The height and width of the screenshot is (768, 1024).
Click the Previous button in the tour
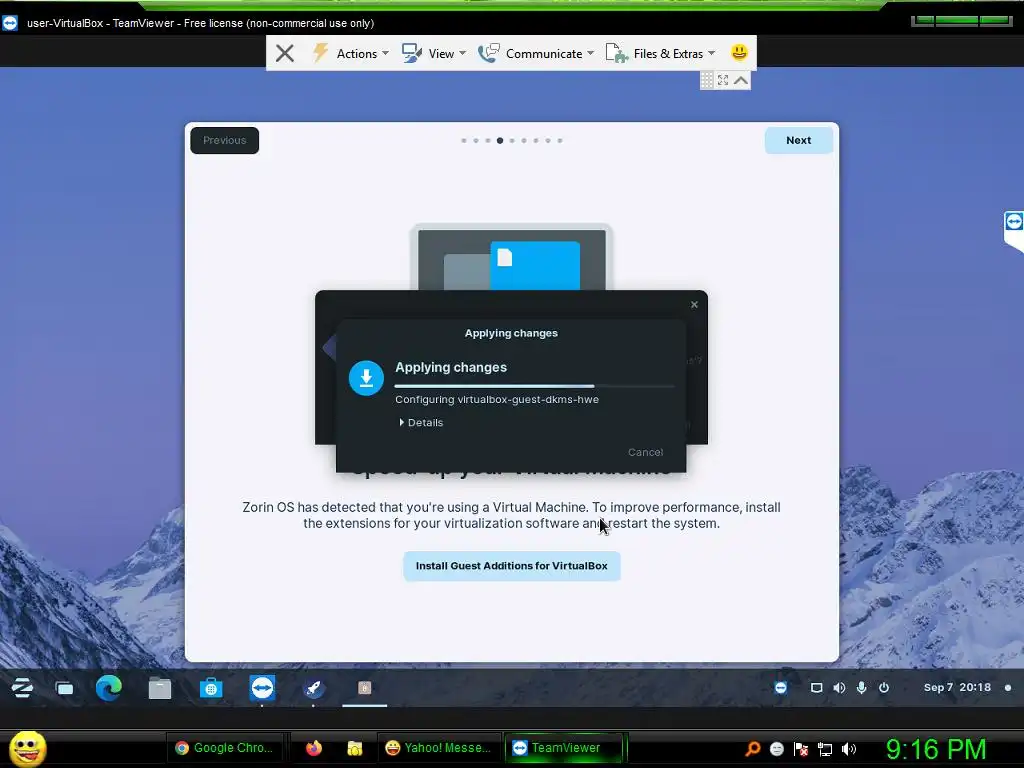coord(225,140)
